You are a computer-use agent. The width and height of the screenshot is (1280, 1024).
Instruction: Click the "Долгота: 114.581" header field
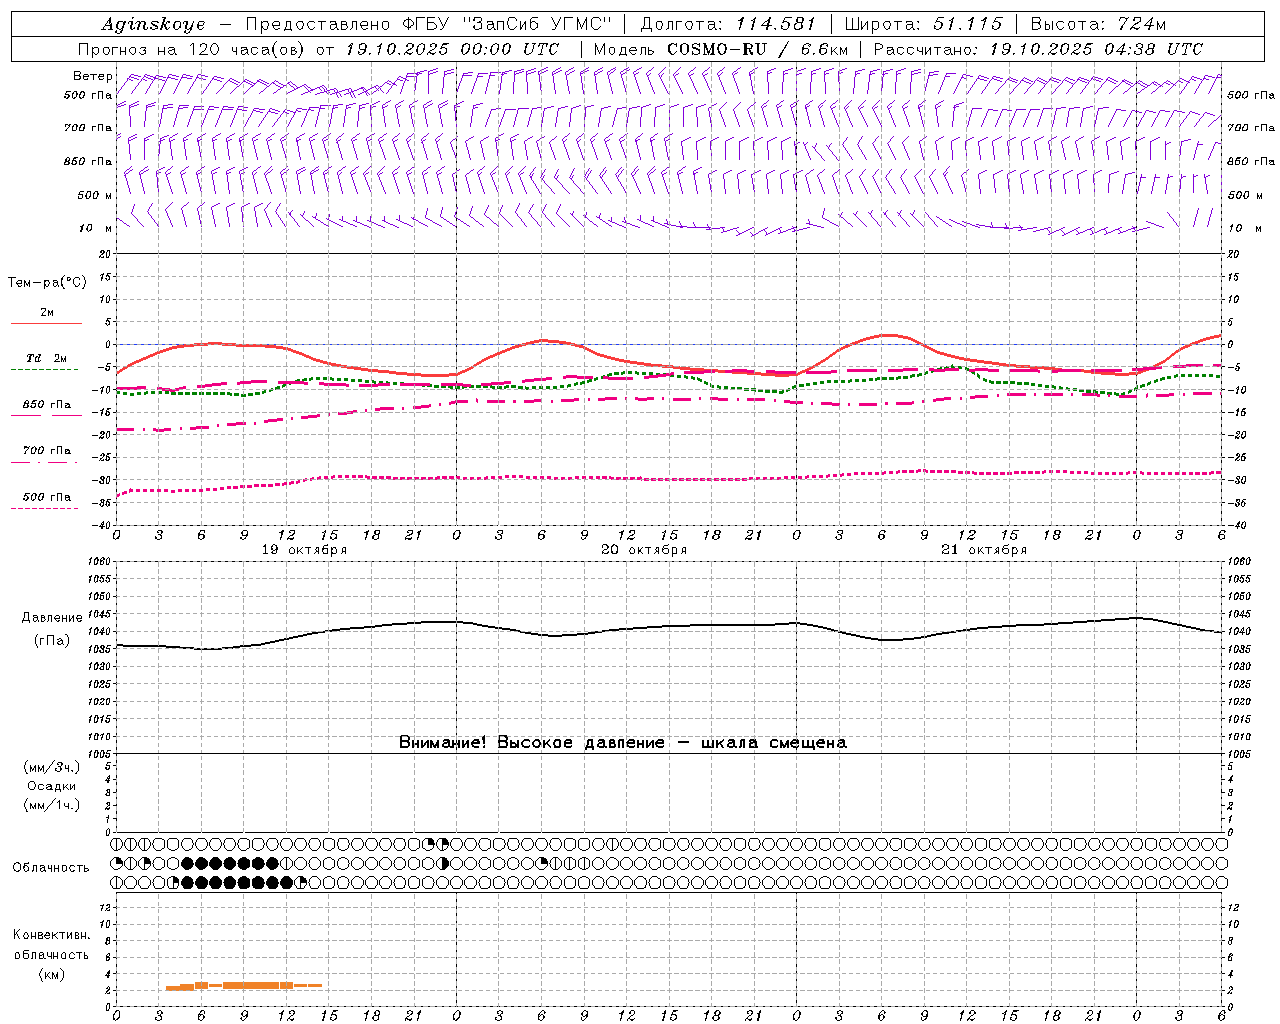coord(728,24)
